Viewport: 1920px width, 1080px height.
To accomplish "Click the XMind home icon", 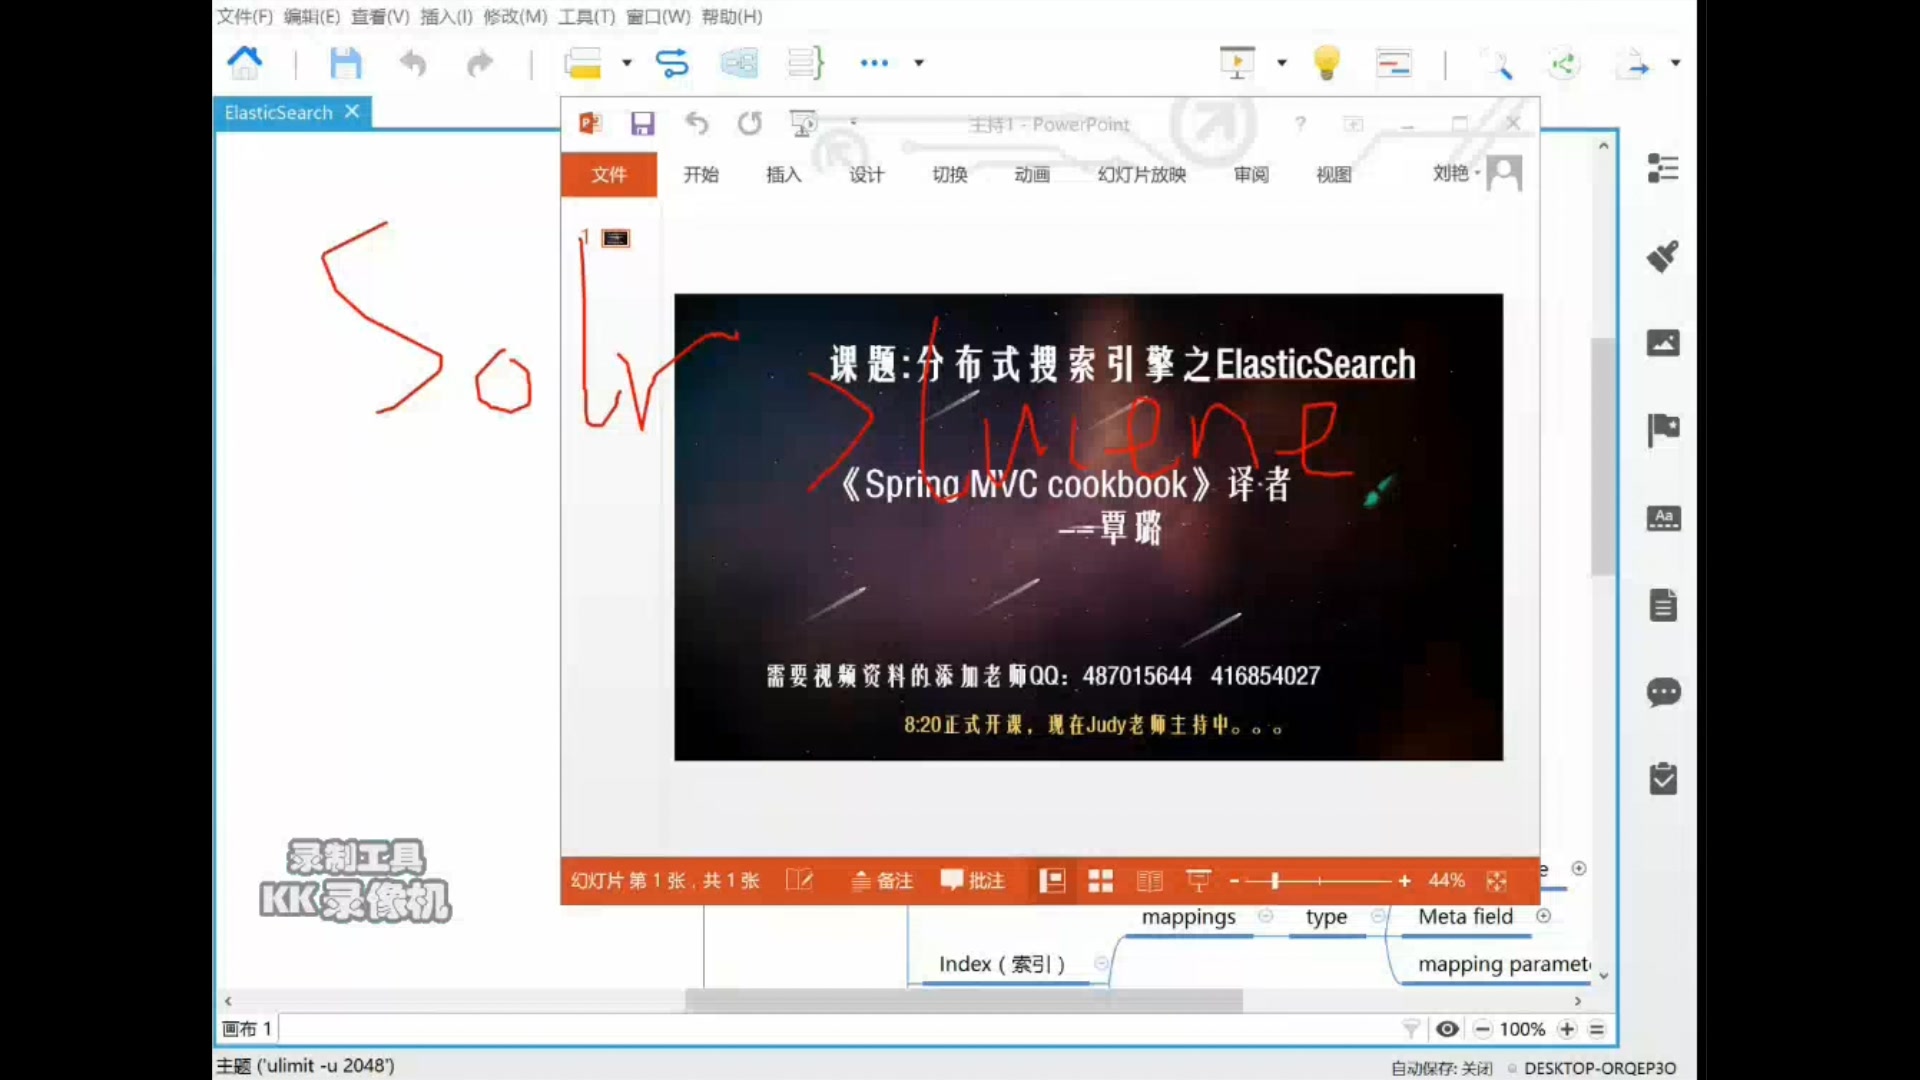I will tap(245, 63).
